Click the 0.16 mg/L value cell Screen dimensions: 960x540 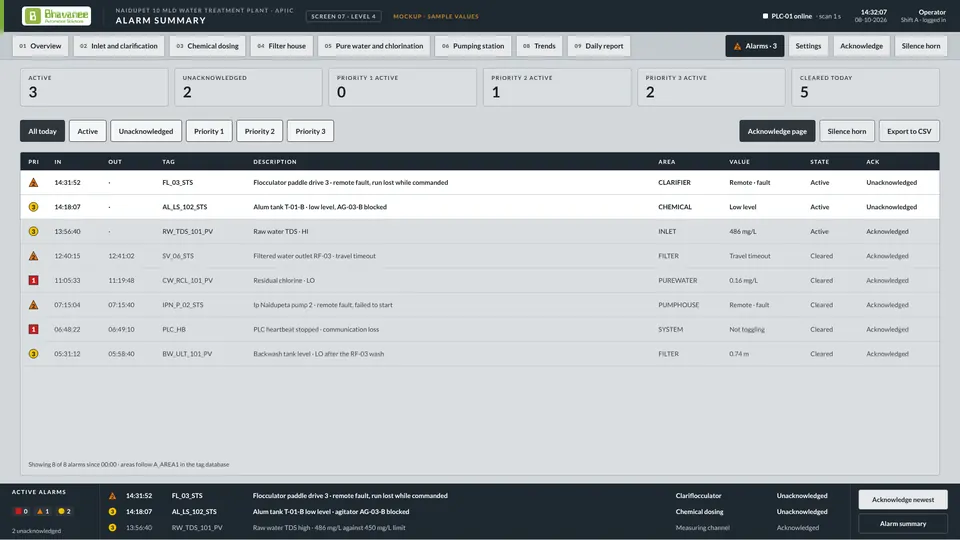743,280
